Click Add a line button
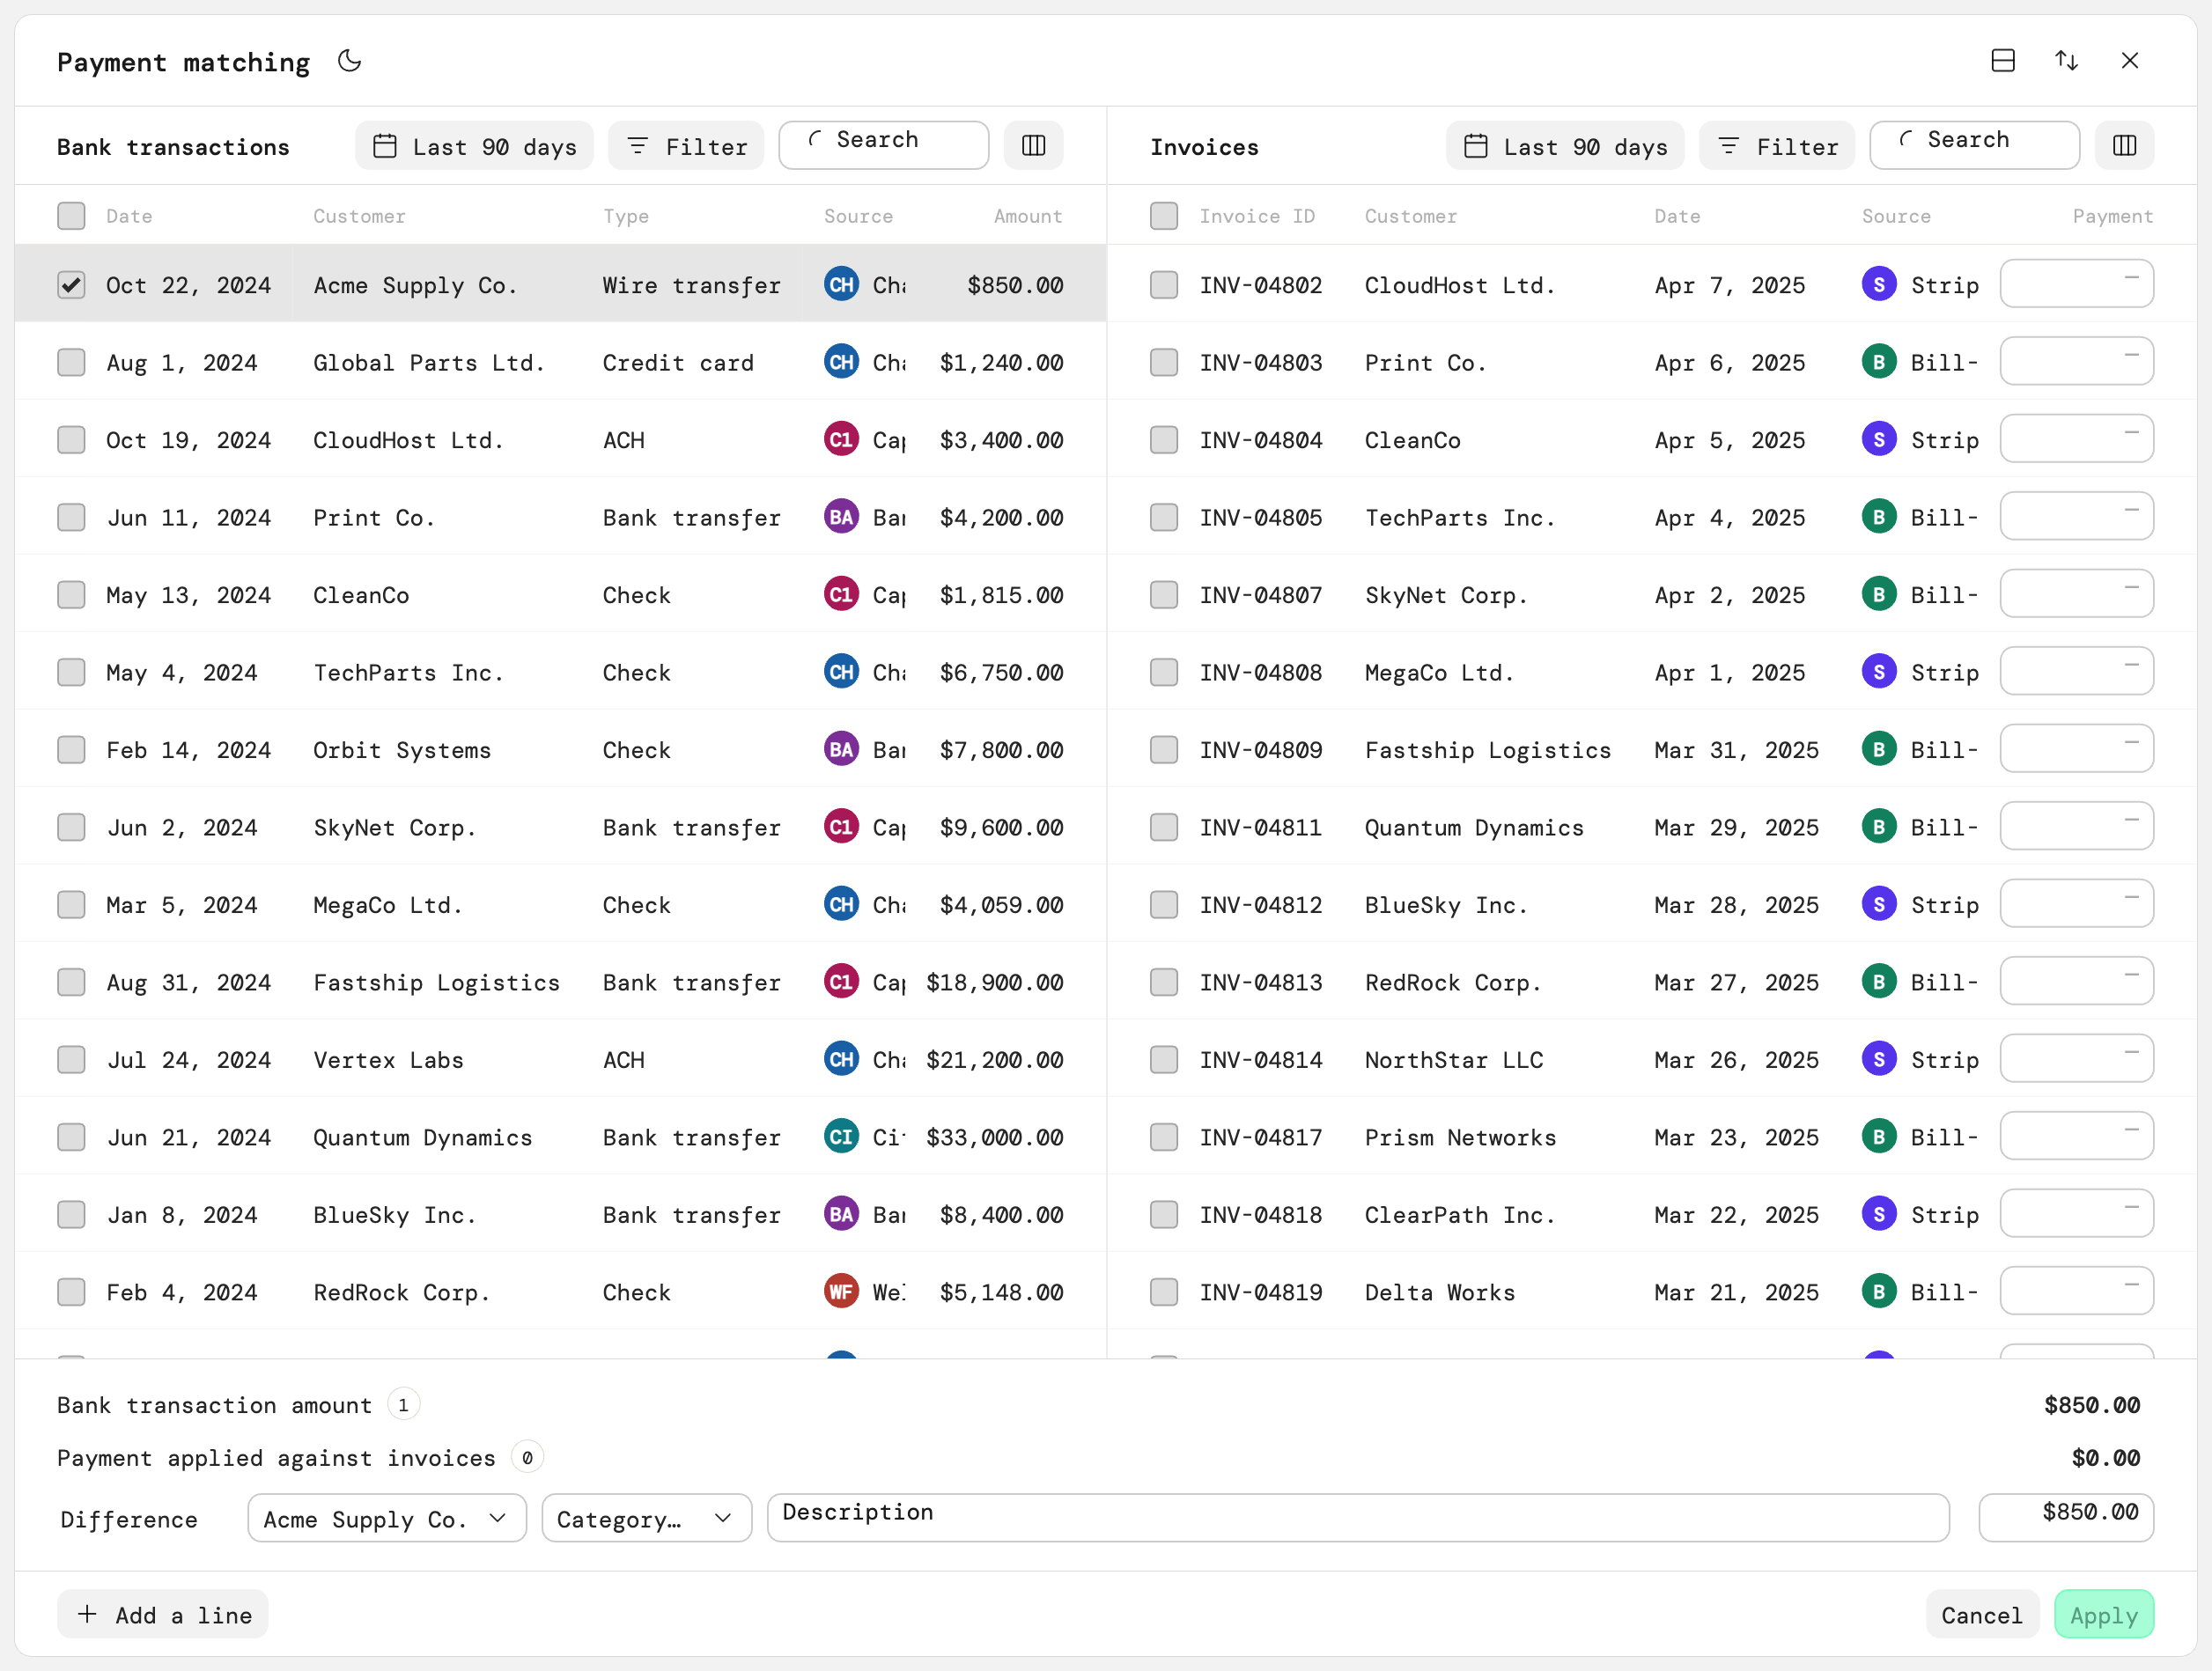This screenshot has width=2212, height=1671. [163, 1614]
